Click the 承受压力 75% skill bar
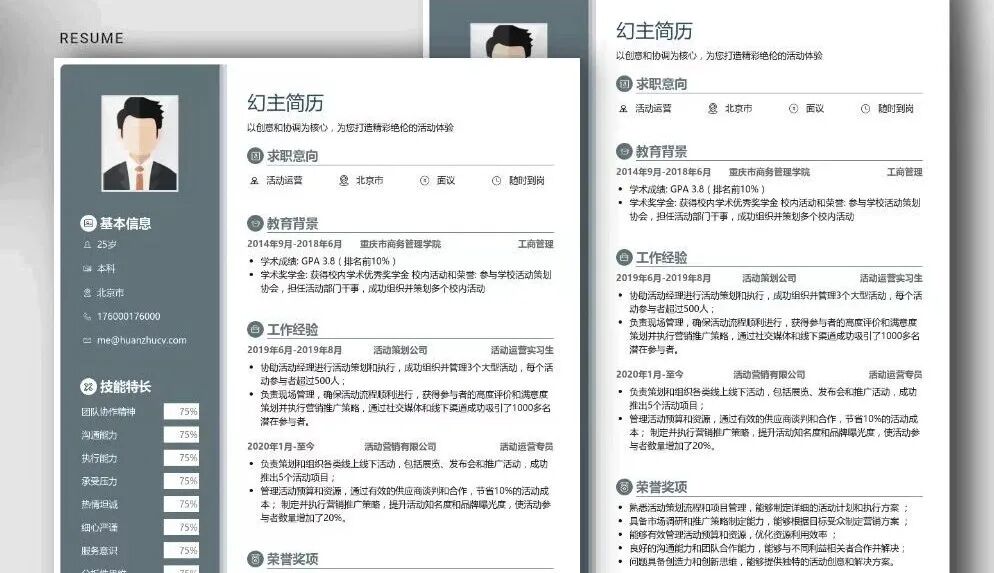This screenshot has width=994, height=573. coord(181,480)
